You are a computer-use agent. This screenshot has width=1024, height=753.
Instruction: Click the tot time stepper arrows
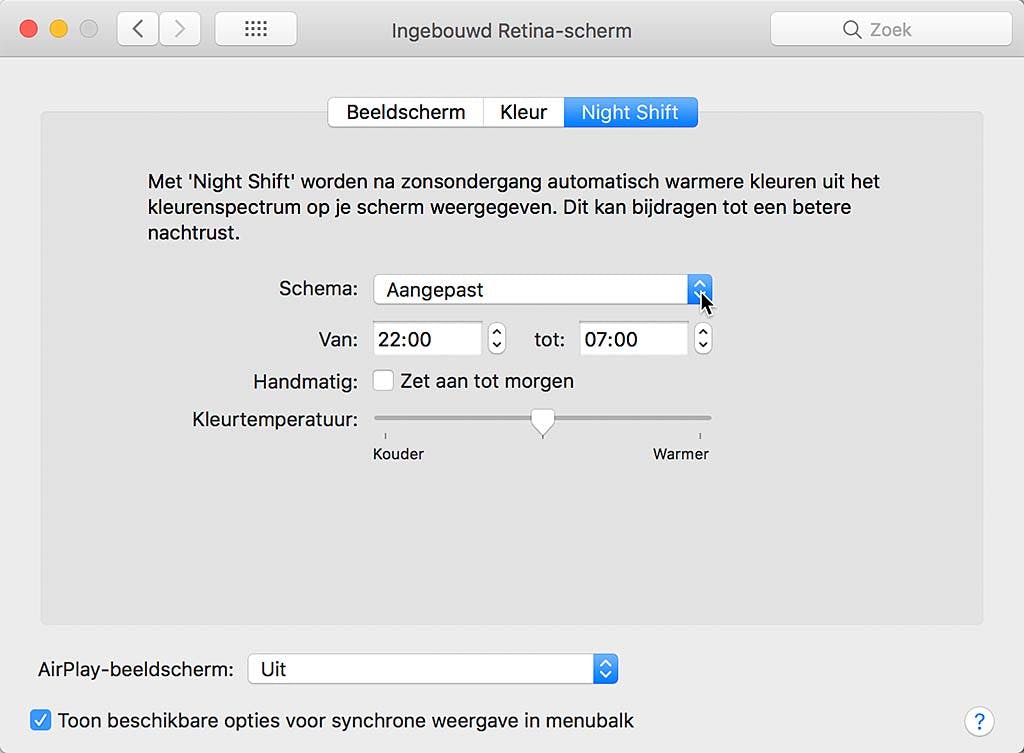point(703,338)
